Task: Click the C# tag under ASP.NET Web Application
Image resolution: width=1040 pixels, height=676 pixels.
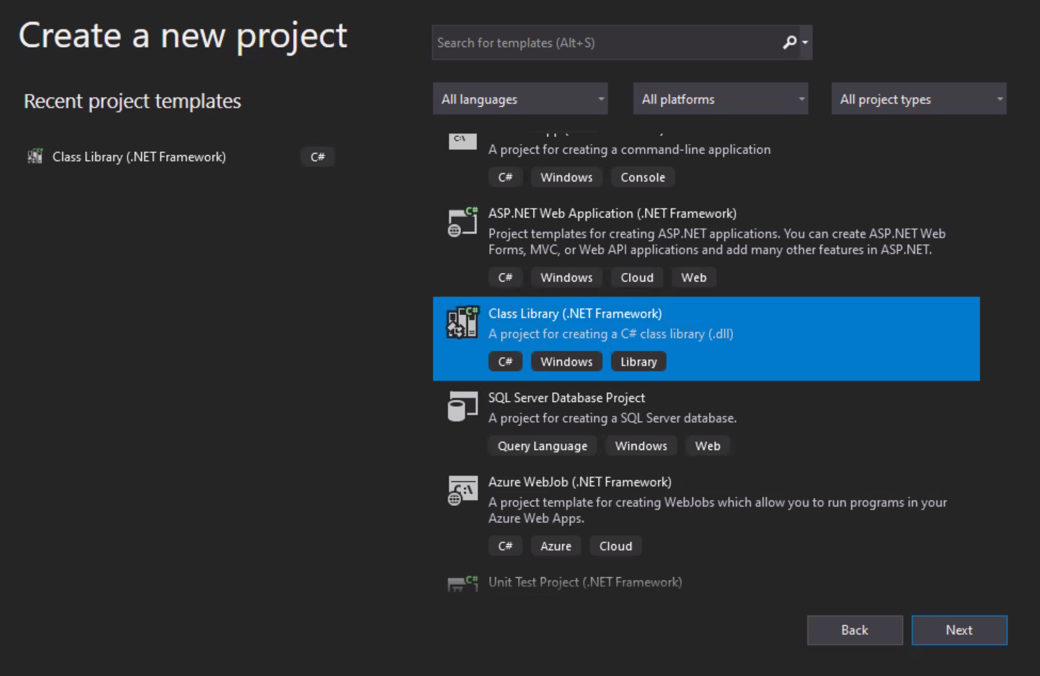Action: pyautogui.click(x=505, y=277)
